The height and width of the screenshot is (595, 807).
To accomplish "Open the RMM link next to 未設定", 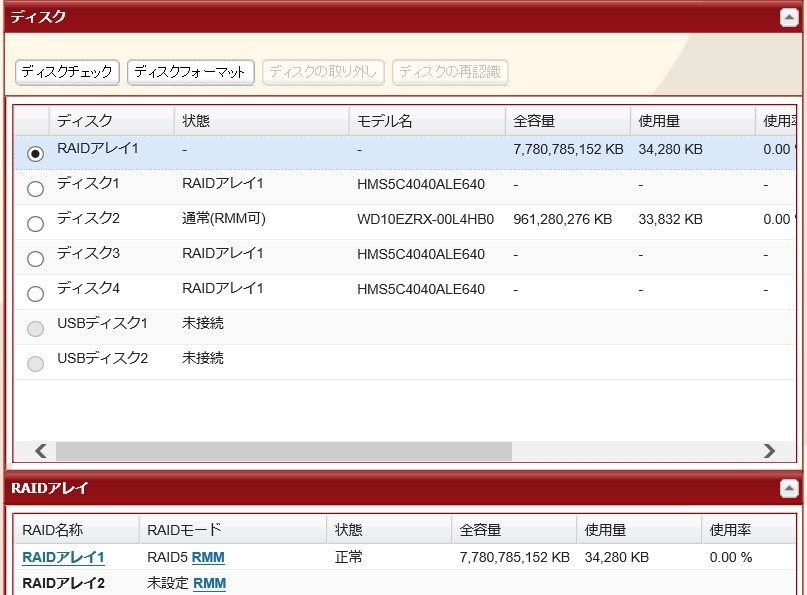I will (x=209, y=583).
